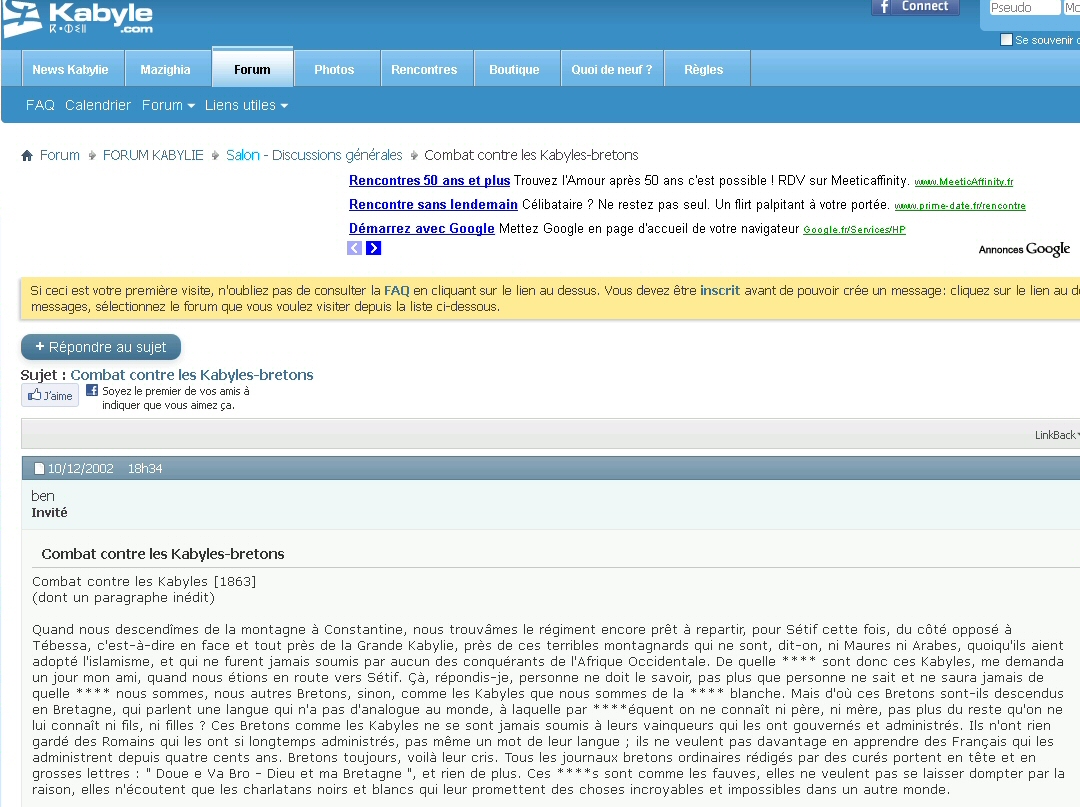Expand the Liens utiles dropdown

coord(246,105)
